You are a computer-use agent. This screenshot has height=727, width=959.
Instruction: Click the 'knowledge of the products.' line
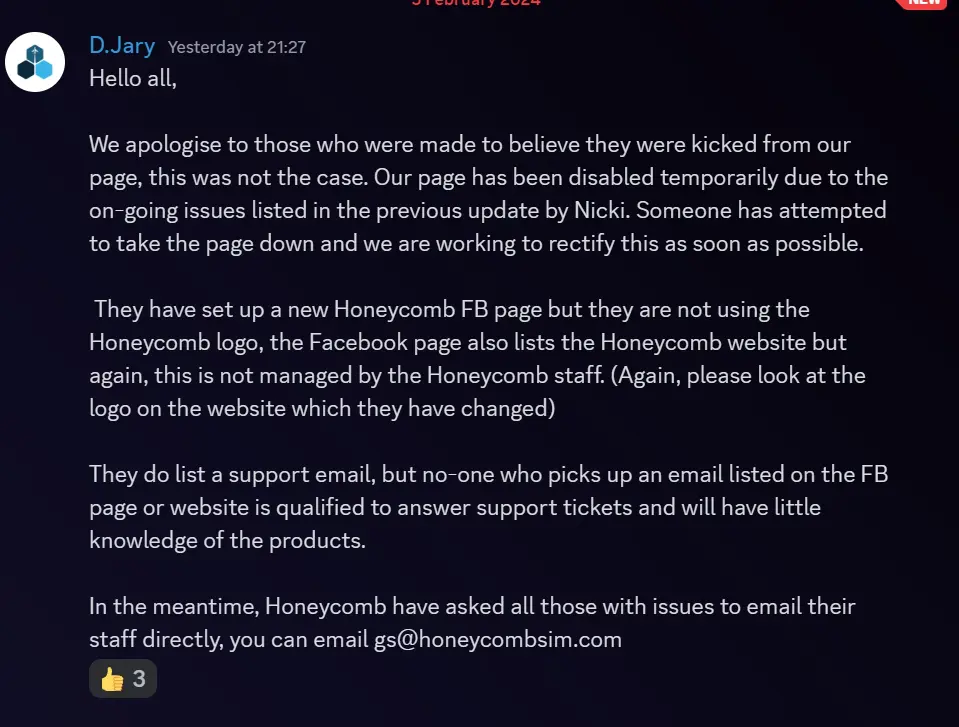228,540
